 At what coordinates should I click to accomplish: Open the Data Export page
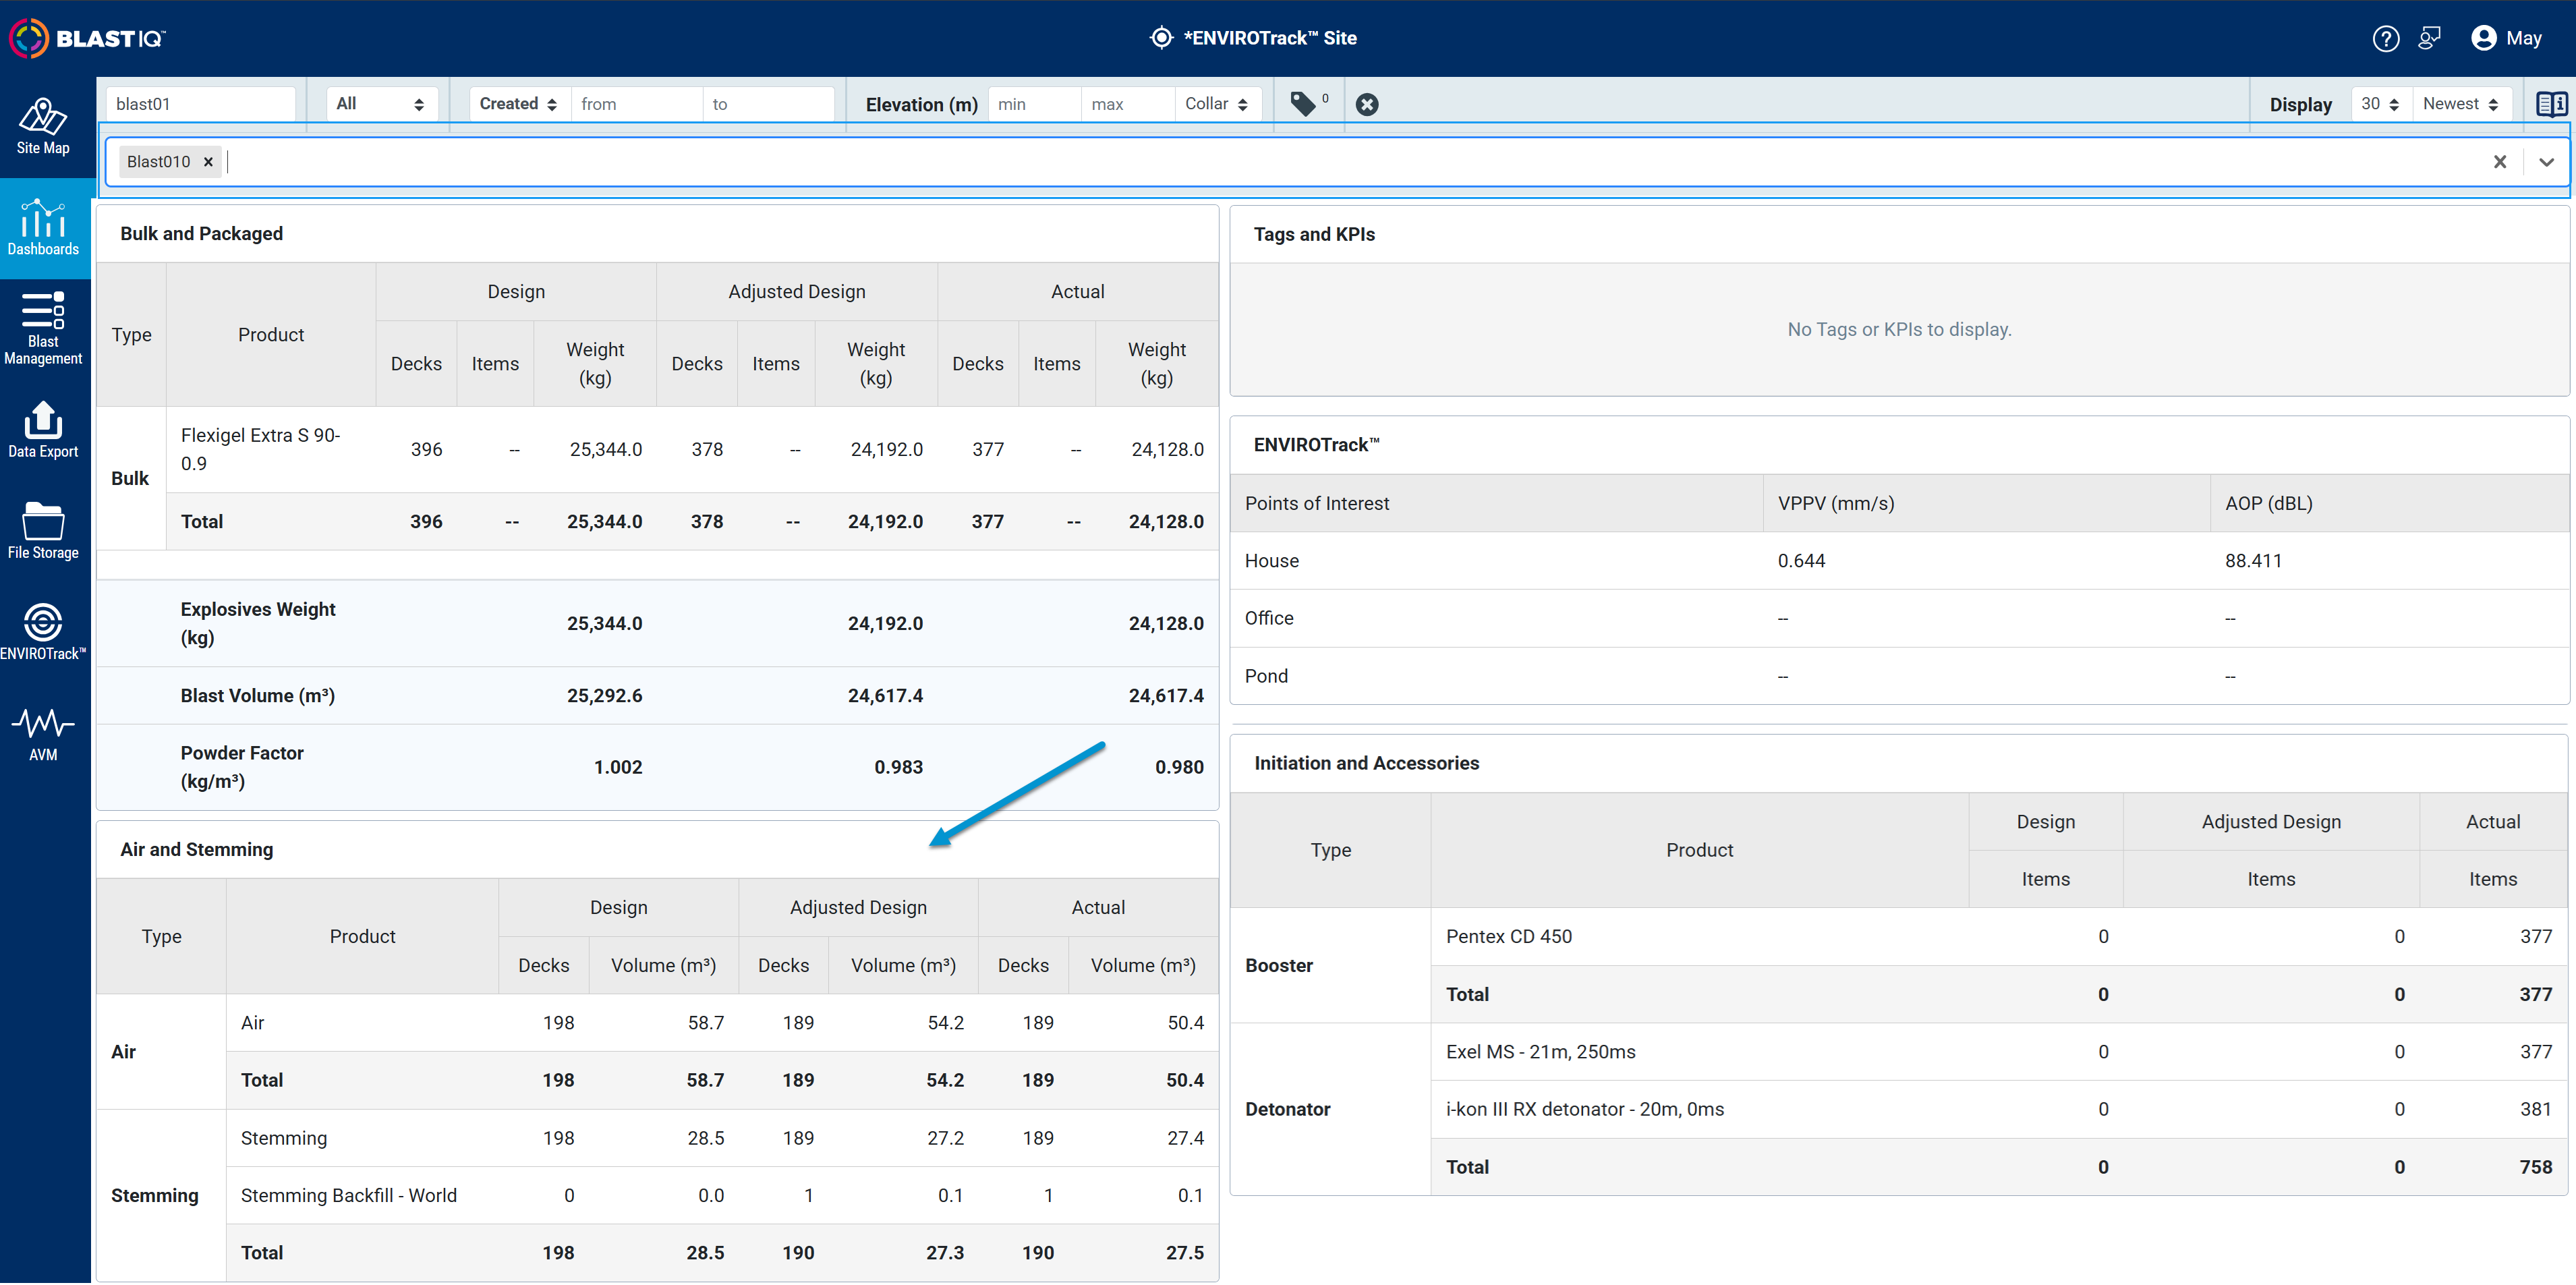[43, 430]
